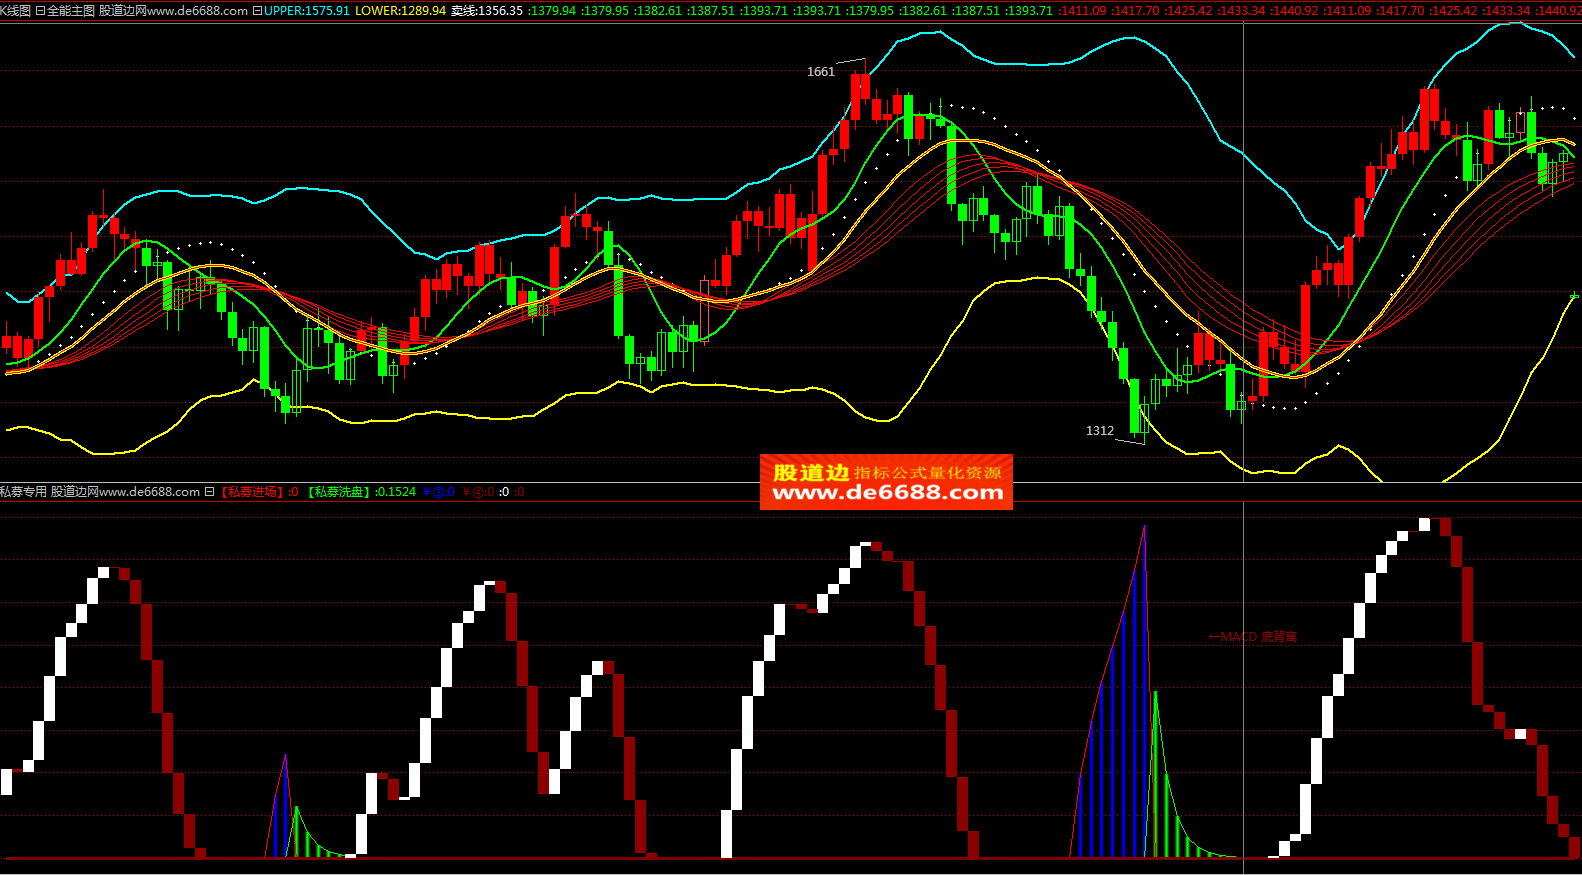Click the red 【私募进场】 label
This screenshot has height=875, width=1582.
(253, 492)
